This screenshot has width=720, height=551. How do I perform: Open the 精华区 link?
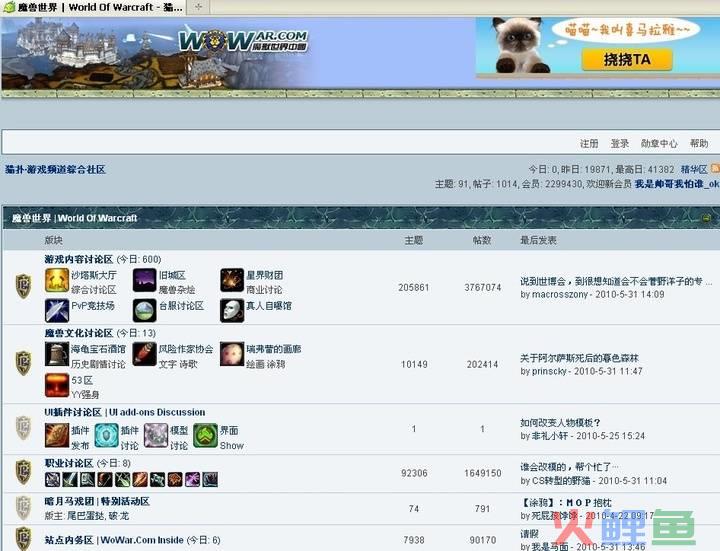(x=694, y=169)
